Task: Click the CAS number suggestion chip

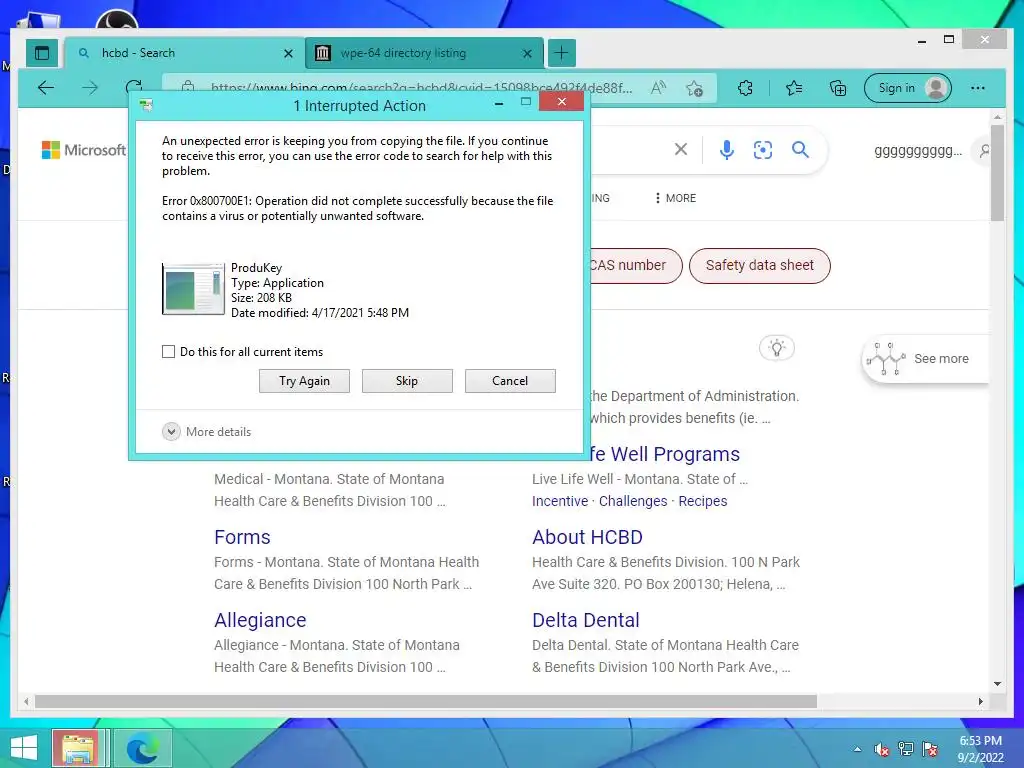Action: [x=635, y=266]
